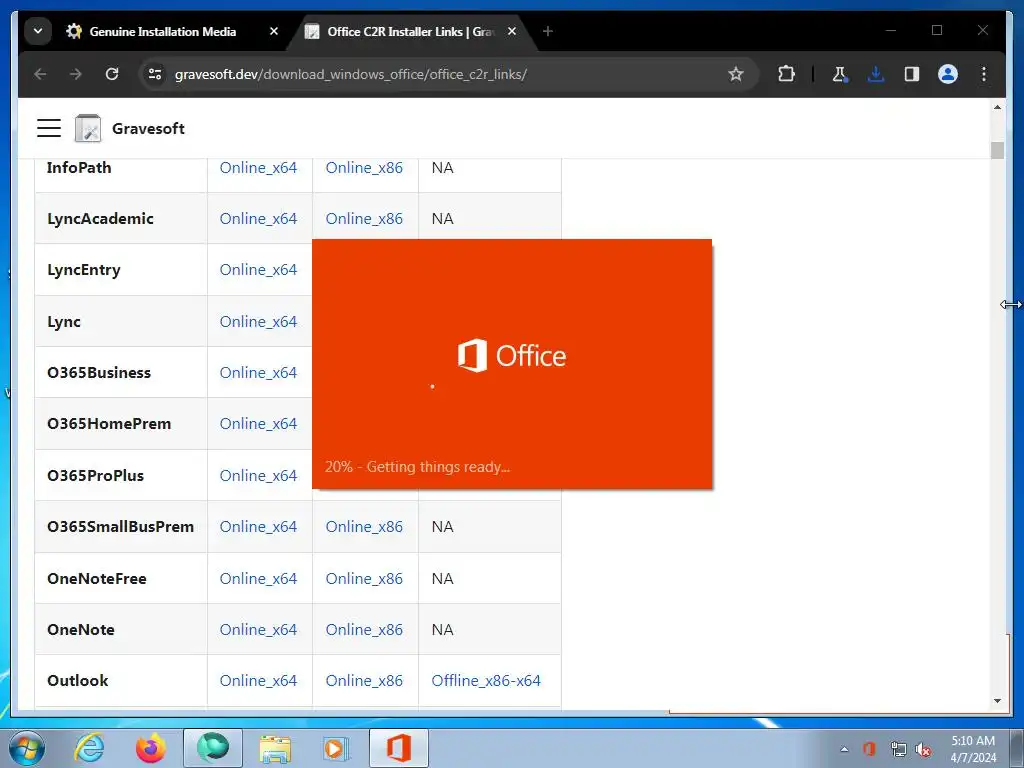Click the vertical scrollbar thumb

[997, 150]
